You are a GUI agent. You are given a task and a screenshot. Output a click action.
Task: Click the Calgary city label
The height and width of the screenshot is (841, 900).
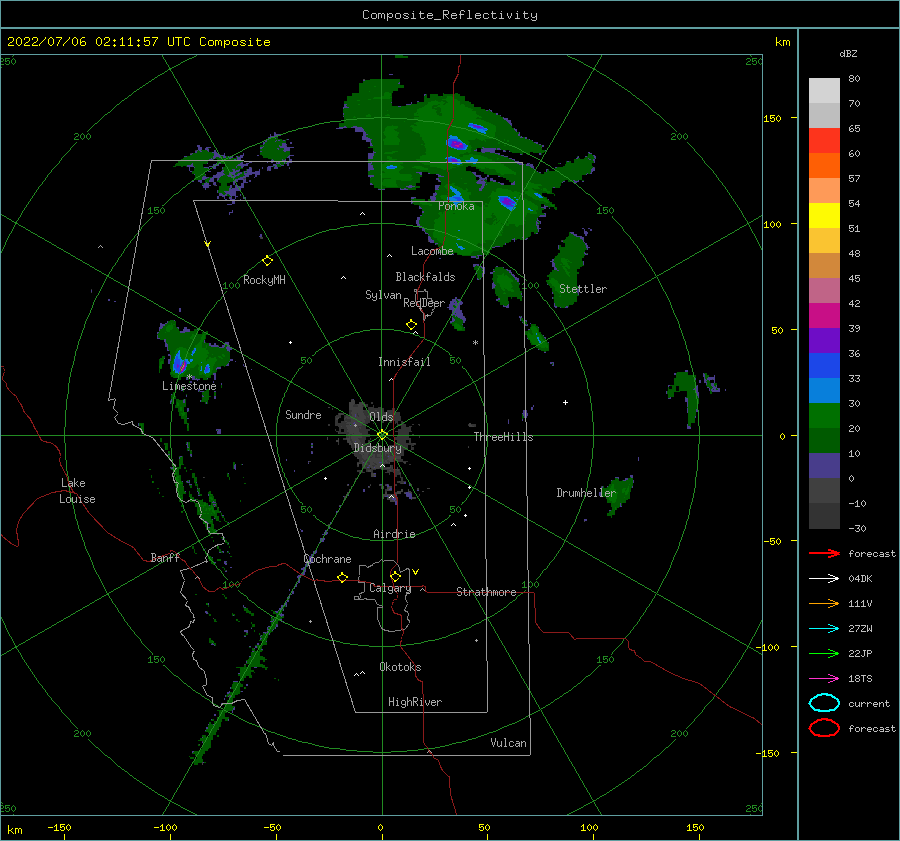coord(390,588)
